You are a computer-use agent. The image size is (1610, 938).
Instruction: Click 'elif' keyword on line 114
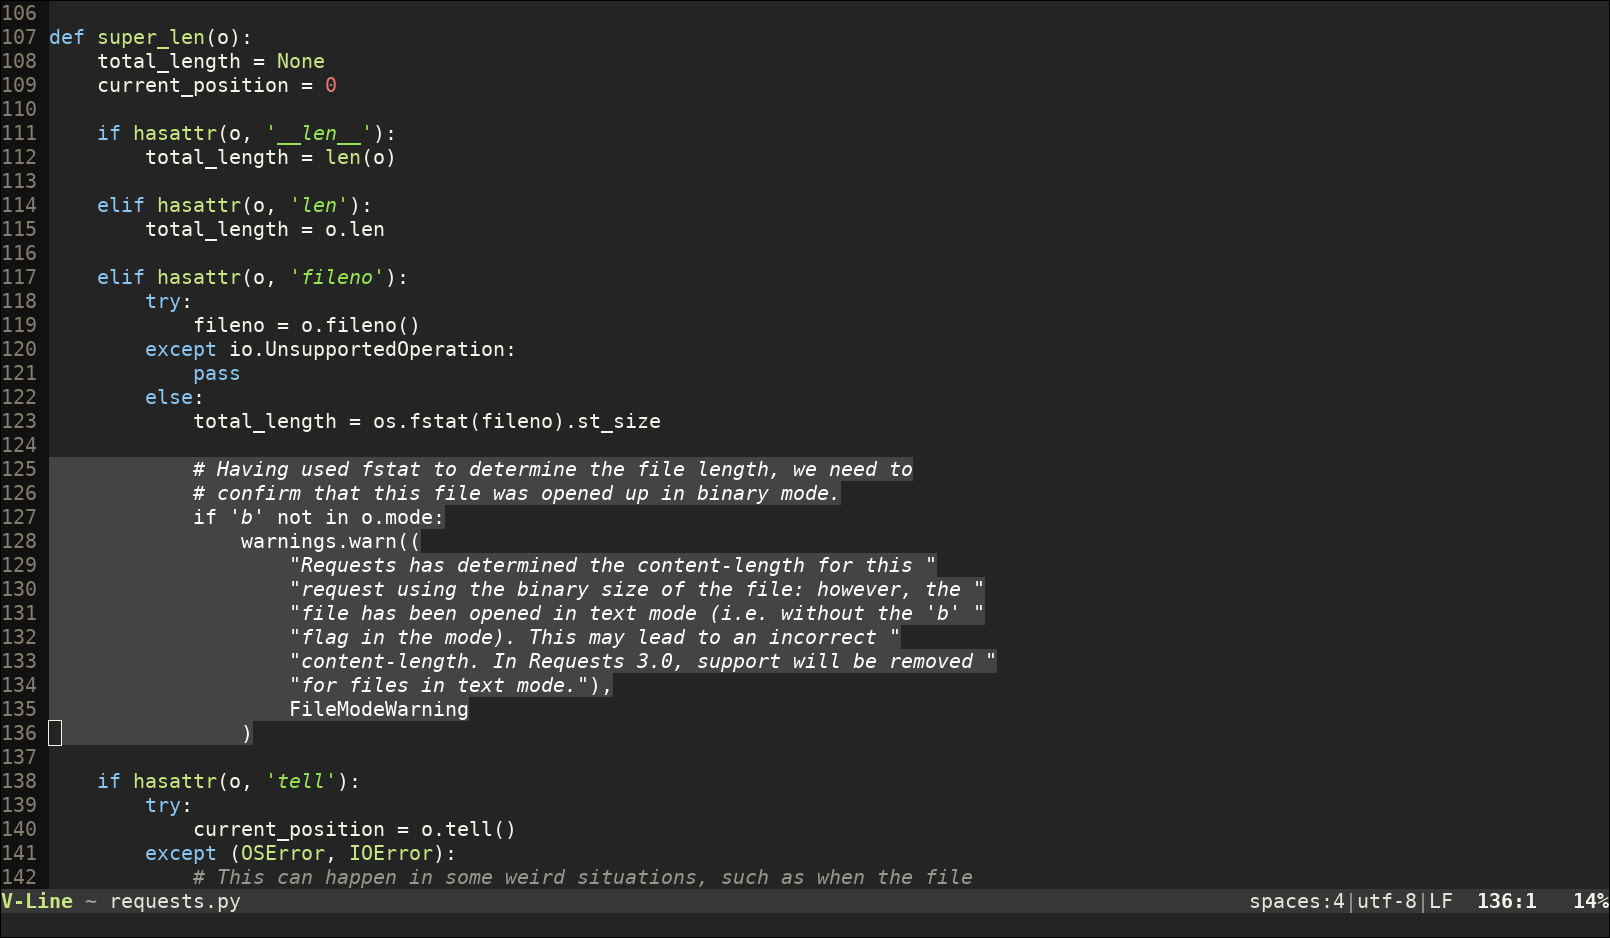(x=121, y=205)
